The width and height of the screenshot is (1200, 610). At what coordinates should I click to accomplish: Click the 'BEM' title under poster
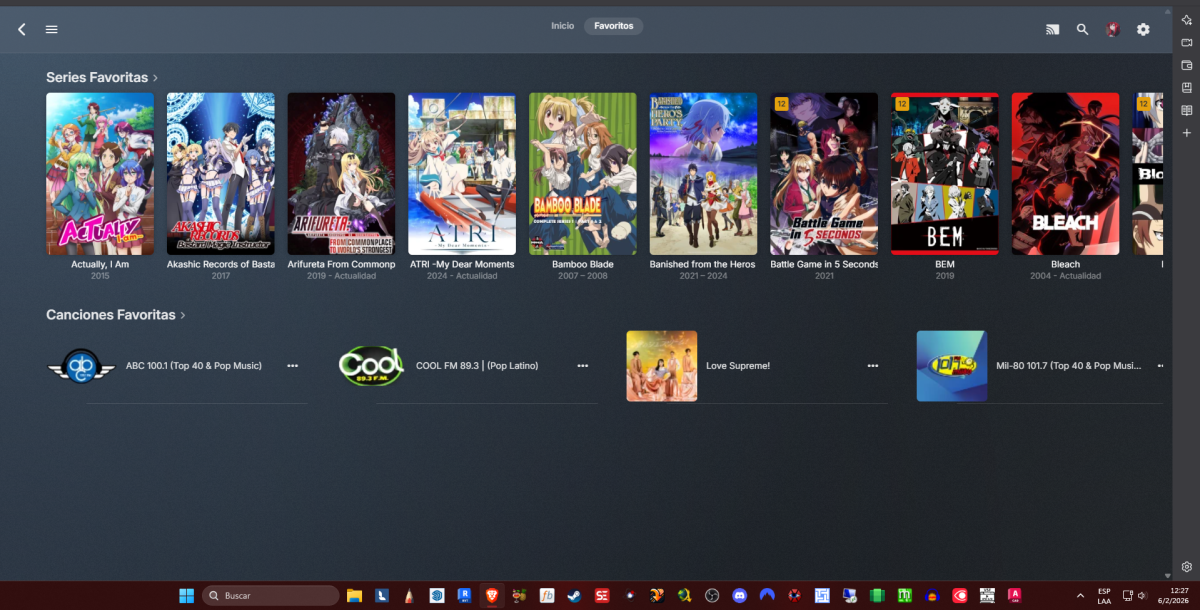coord(945,265)
